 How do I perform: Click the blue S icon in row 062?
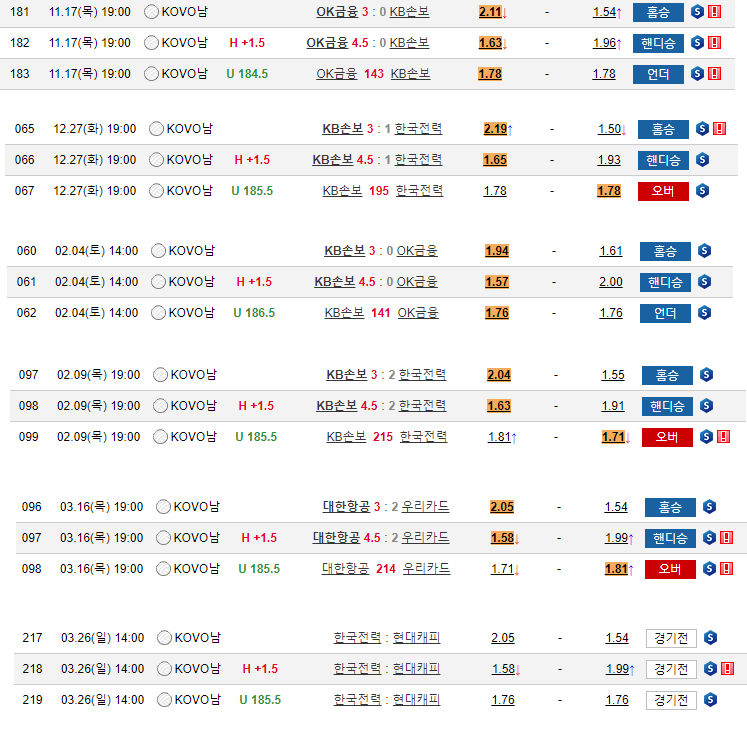(x=704, y=313)
